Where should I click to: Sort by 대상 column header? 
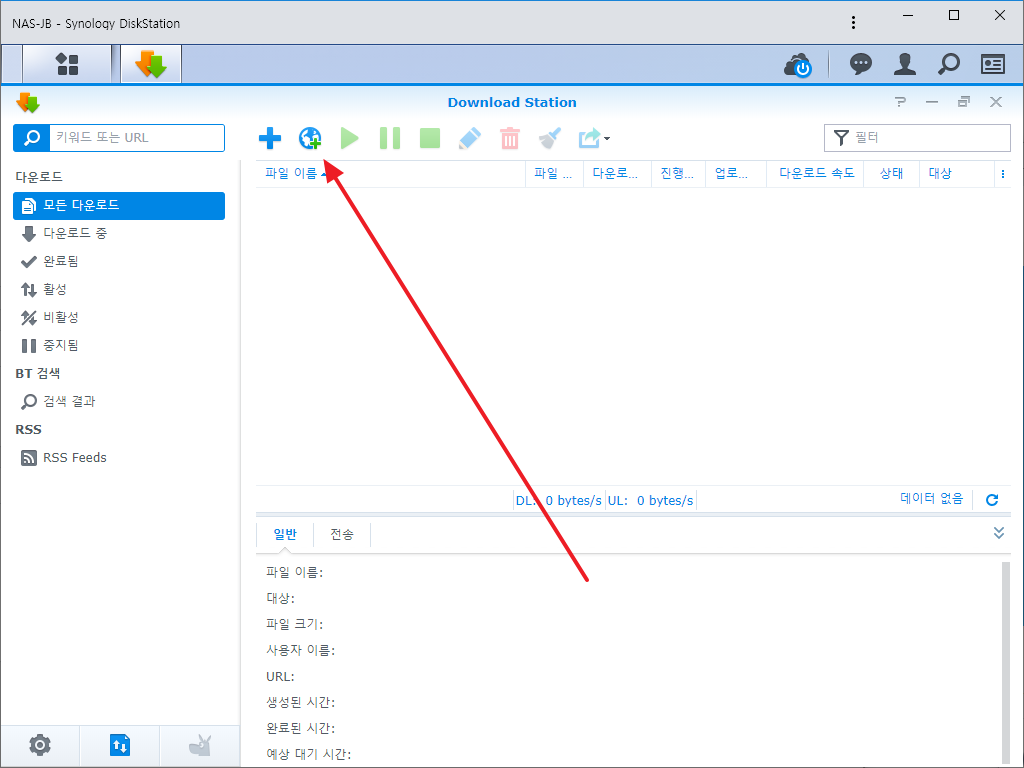click(957, 173)
